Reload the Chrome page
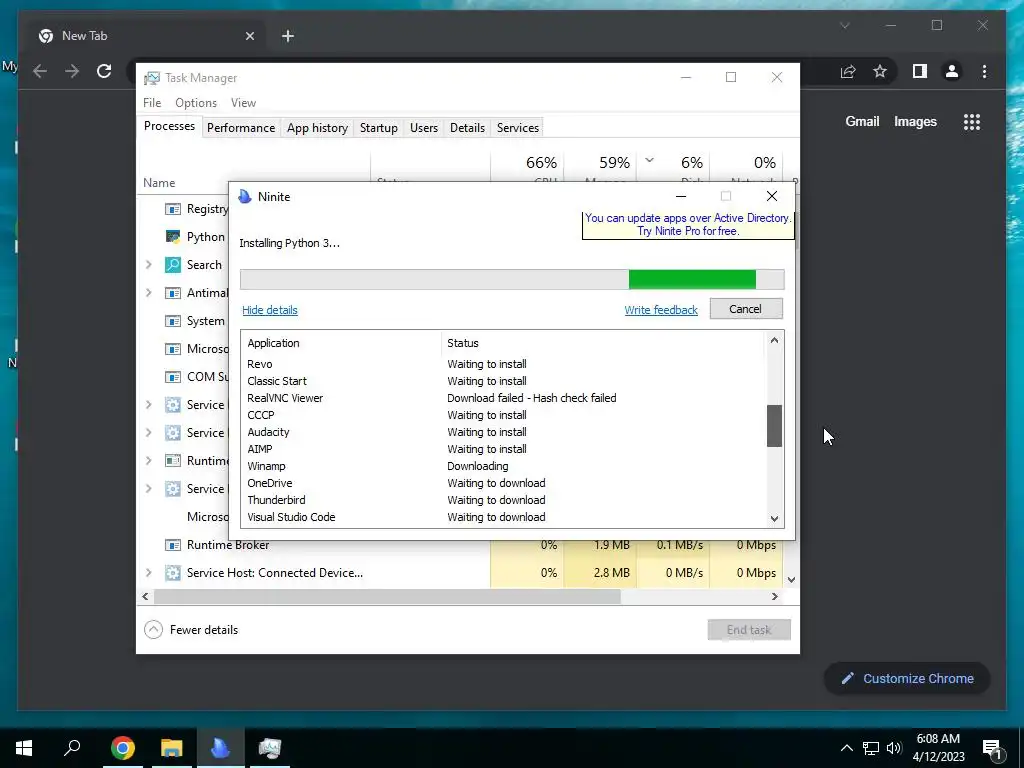The image size is (1024, 768). [104, 71]
